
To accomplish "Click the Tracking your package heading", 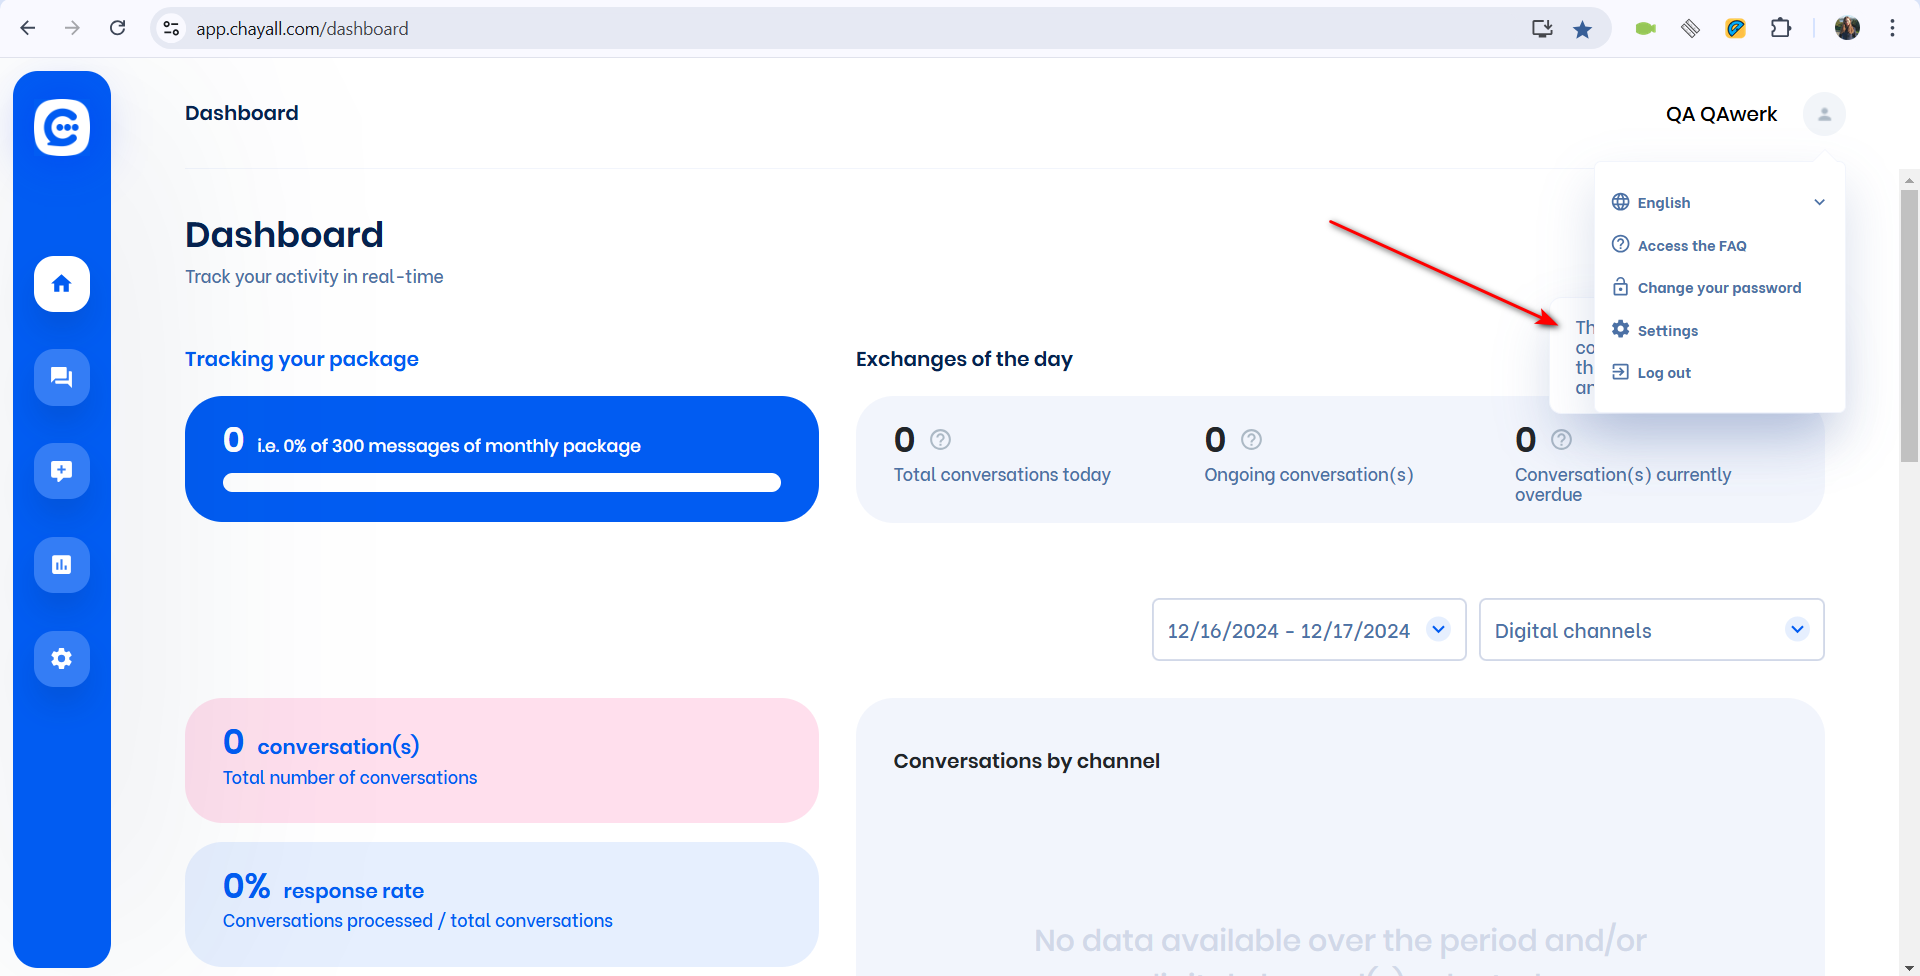I will click(302, 359).
